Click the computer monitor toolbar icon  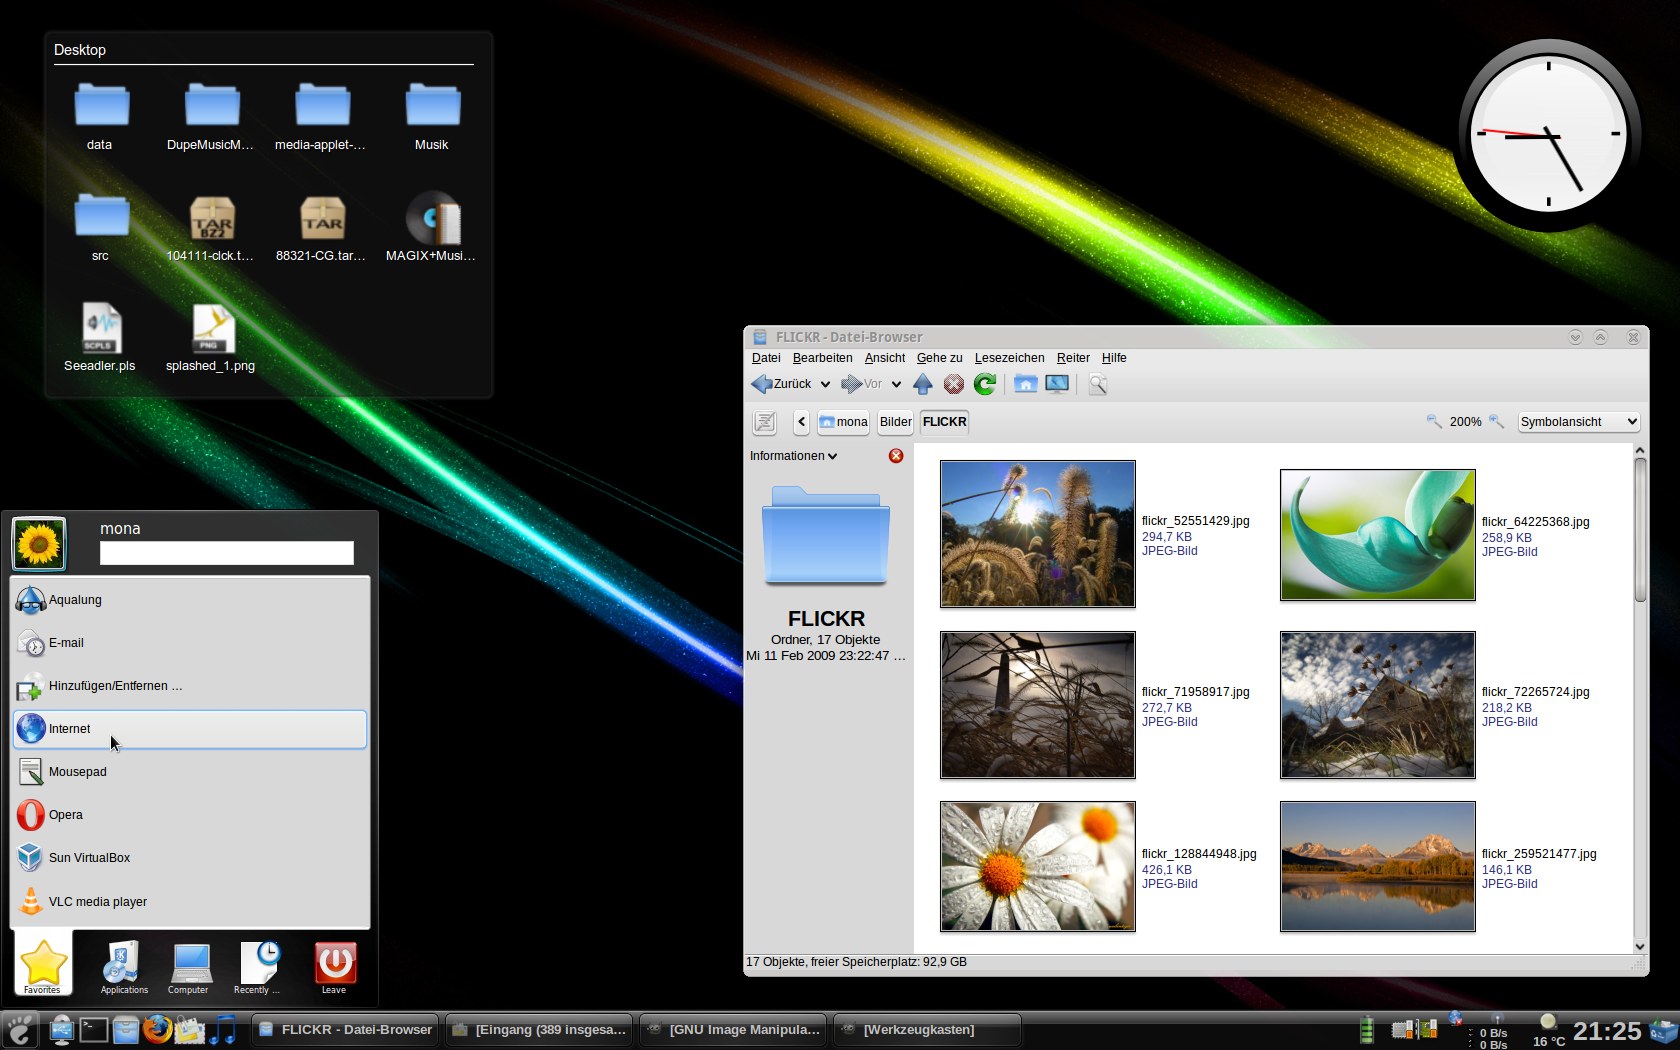click(1057, 384)
